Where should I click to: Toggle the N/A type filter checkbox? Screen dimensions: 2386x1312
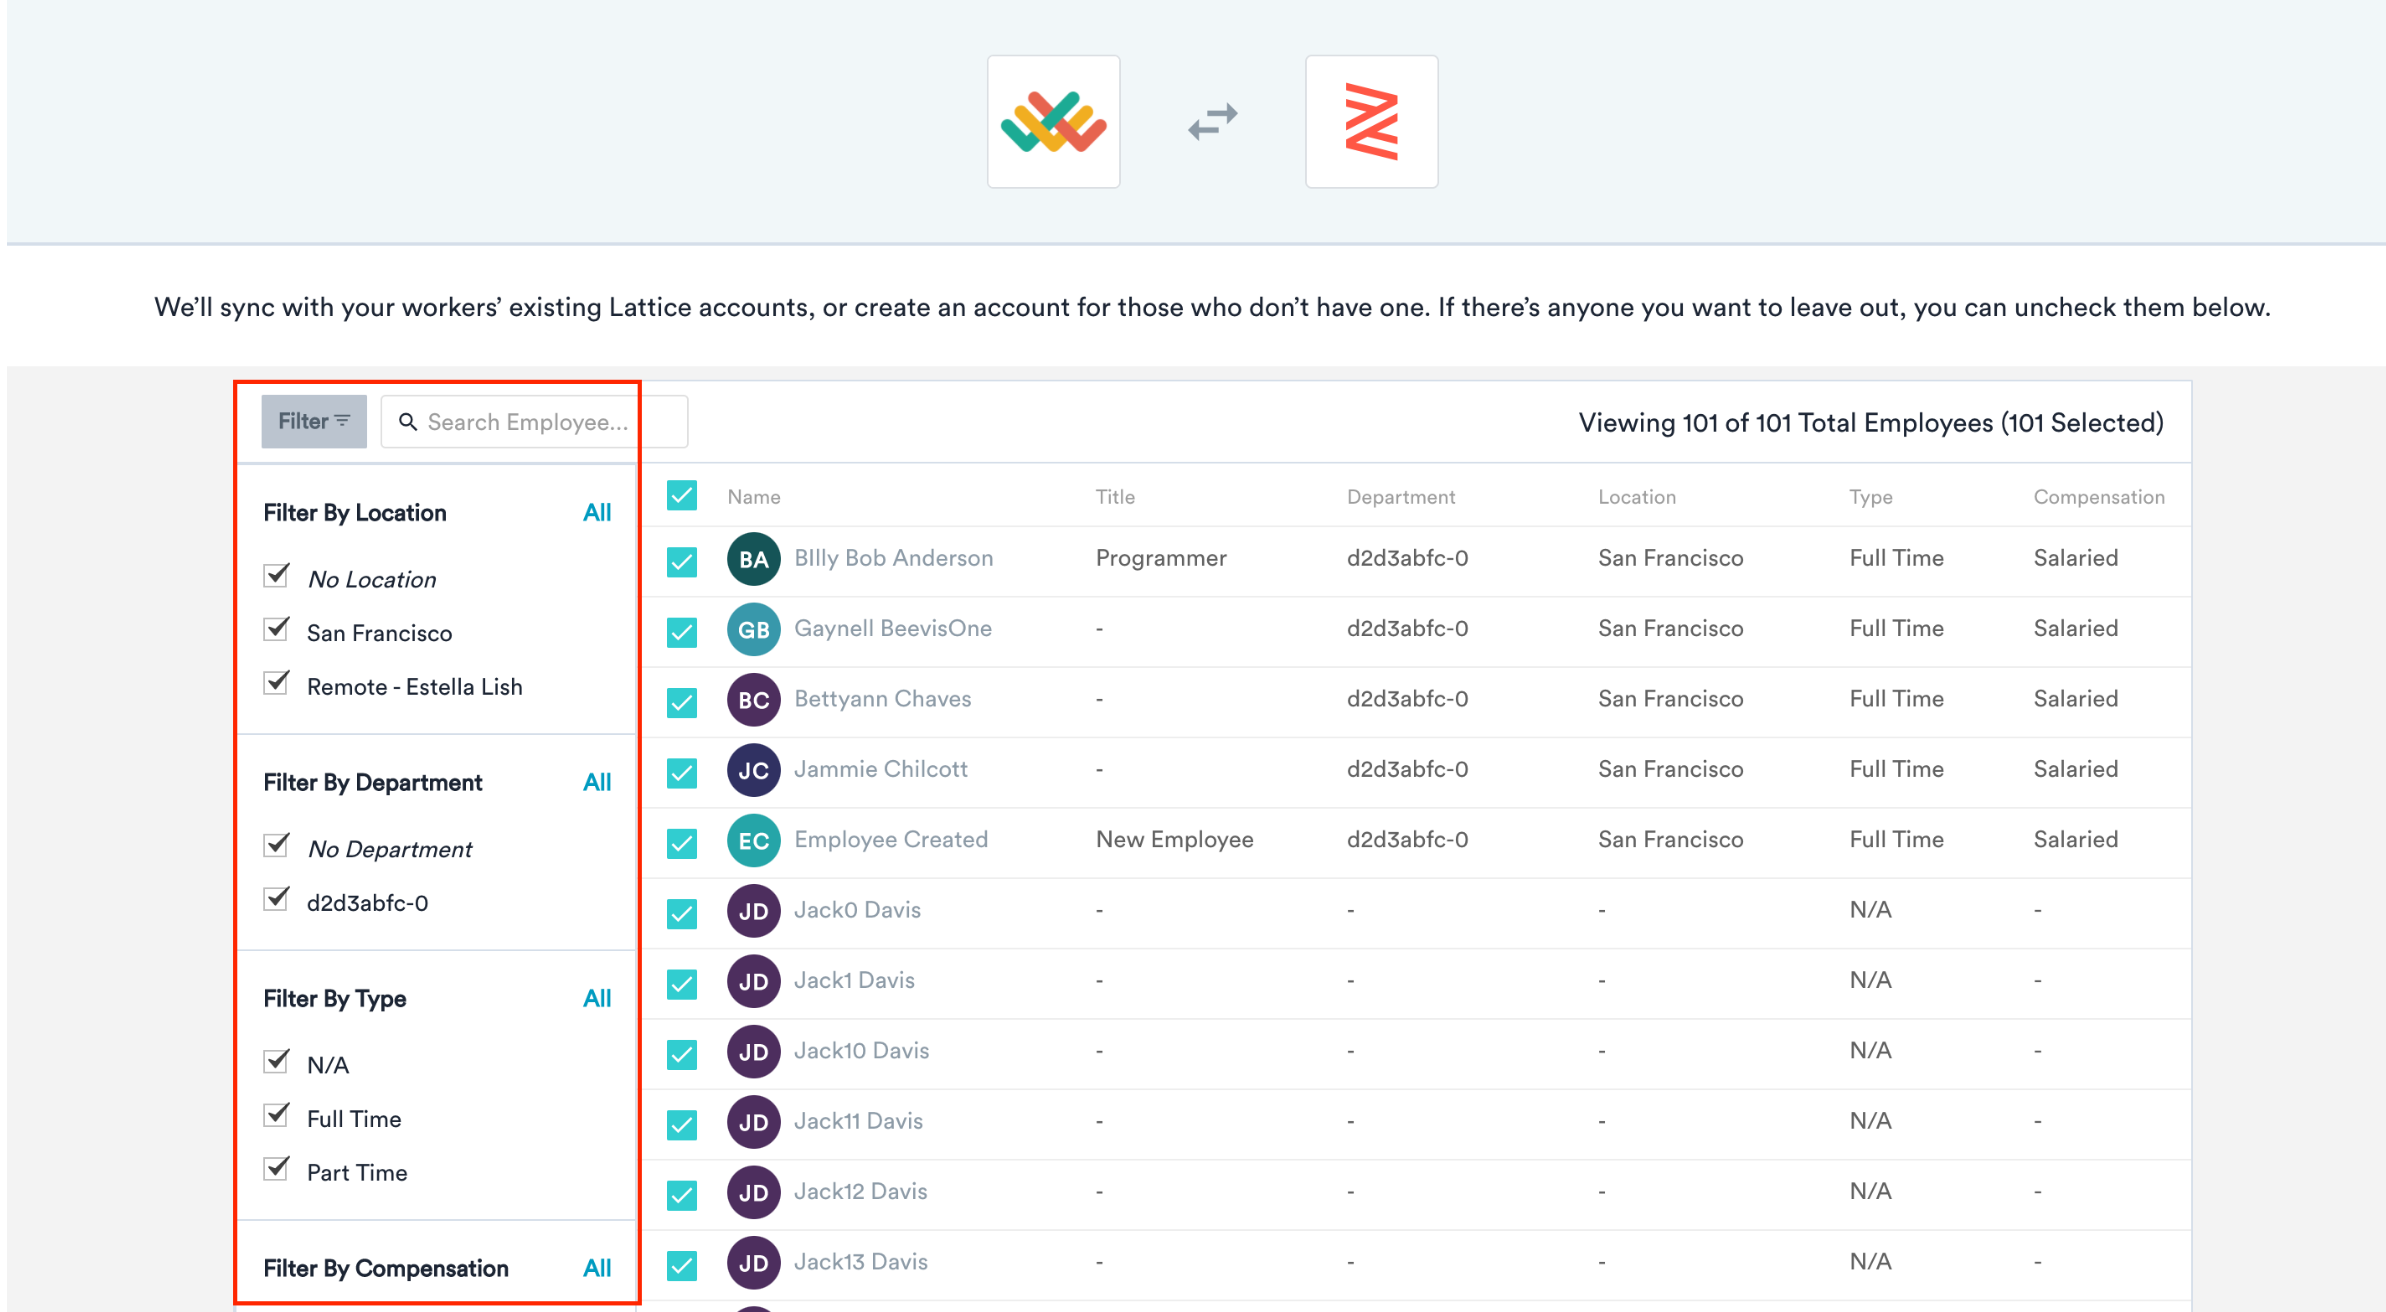click(x=276, y=1062)
